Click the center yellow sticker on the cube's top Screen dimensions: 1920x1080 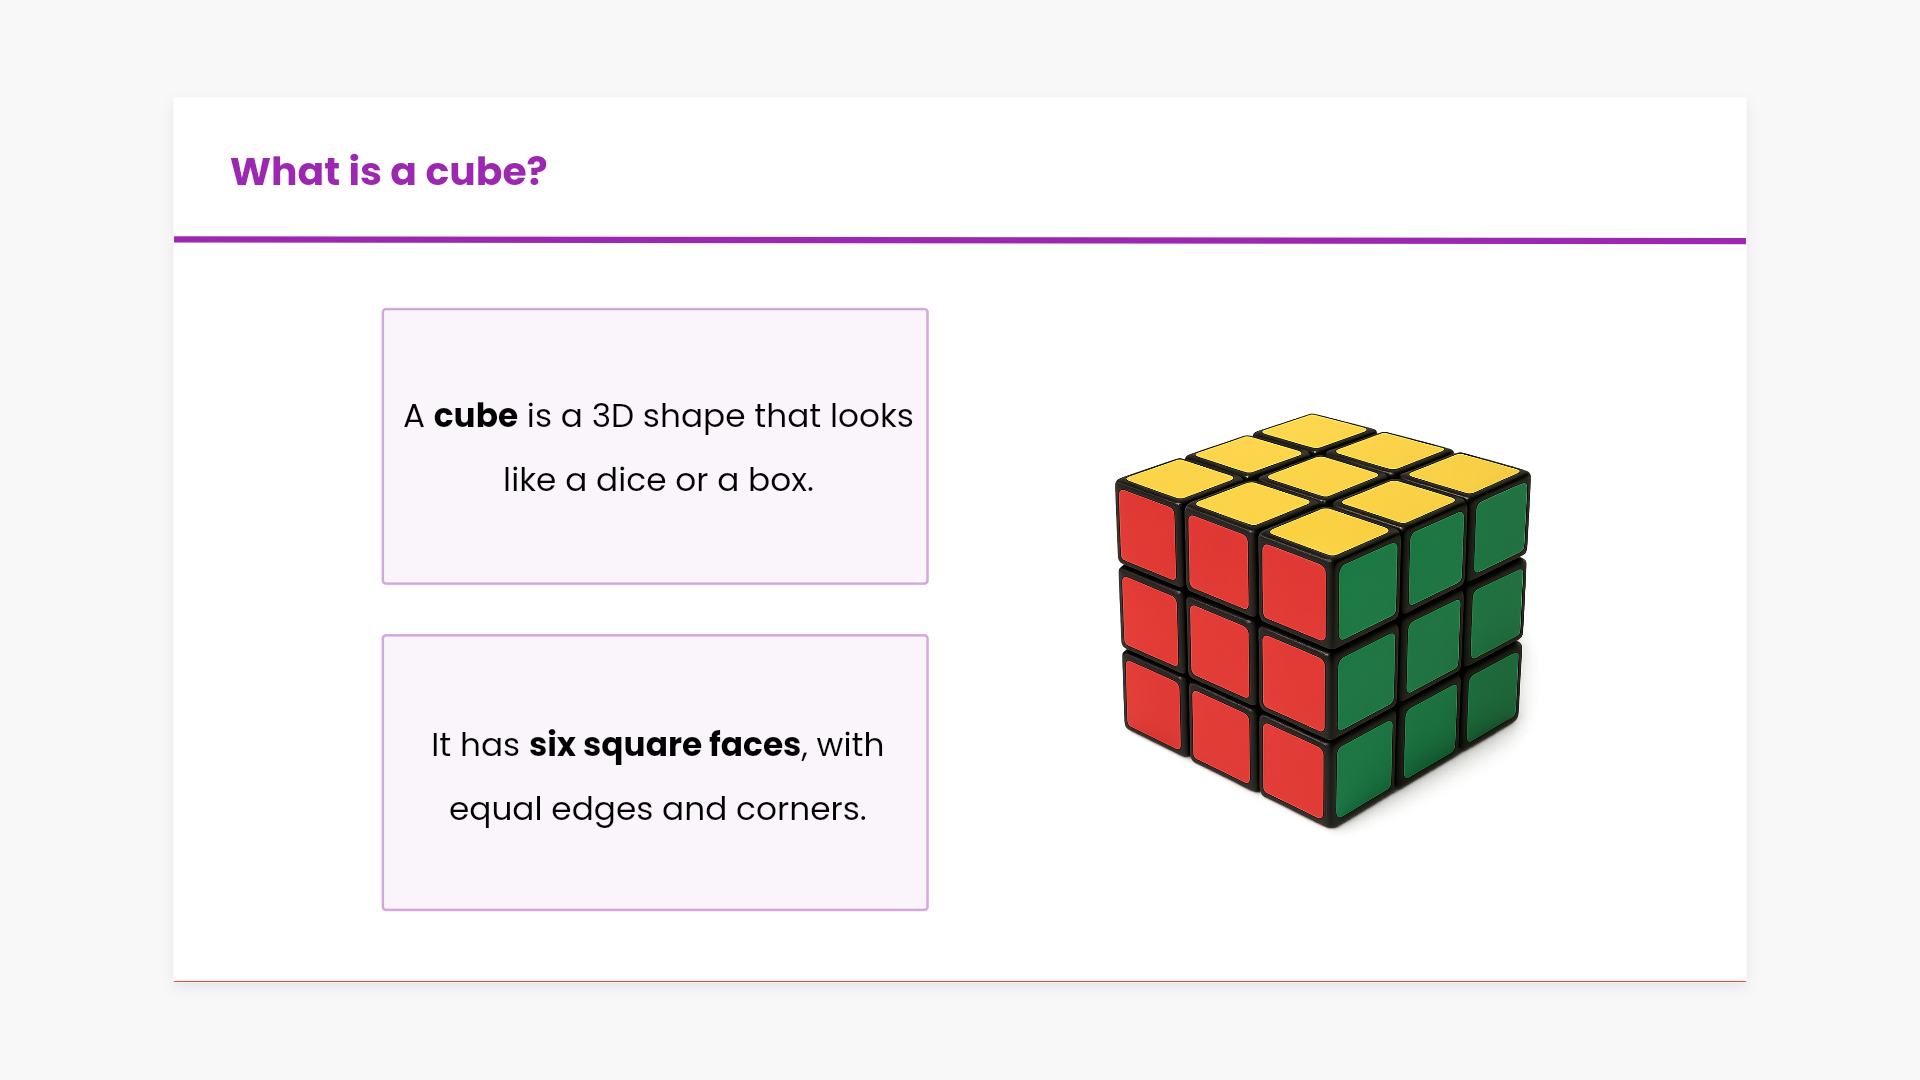[x=1322, y=475]
